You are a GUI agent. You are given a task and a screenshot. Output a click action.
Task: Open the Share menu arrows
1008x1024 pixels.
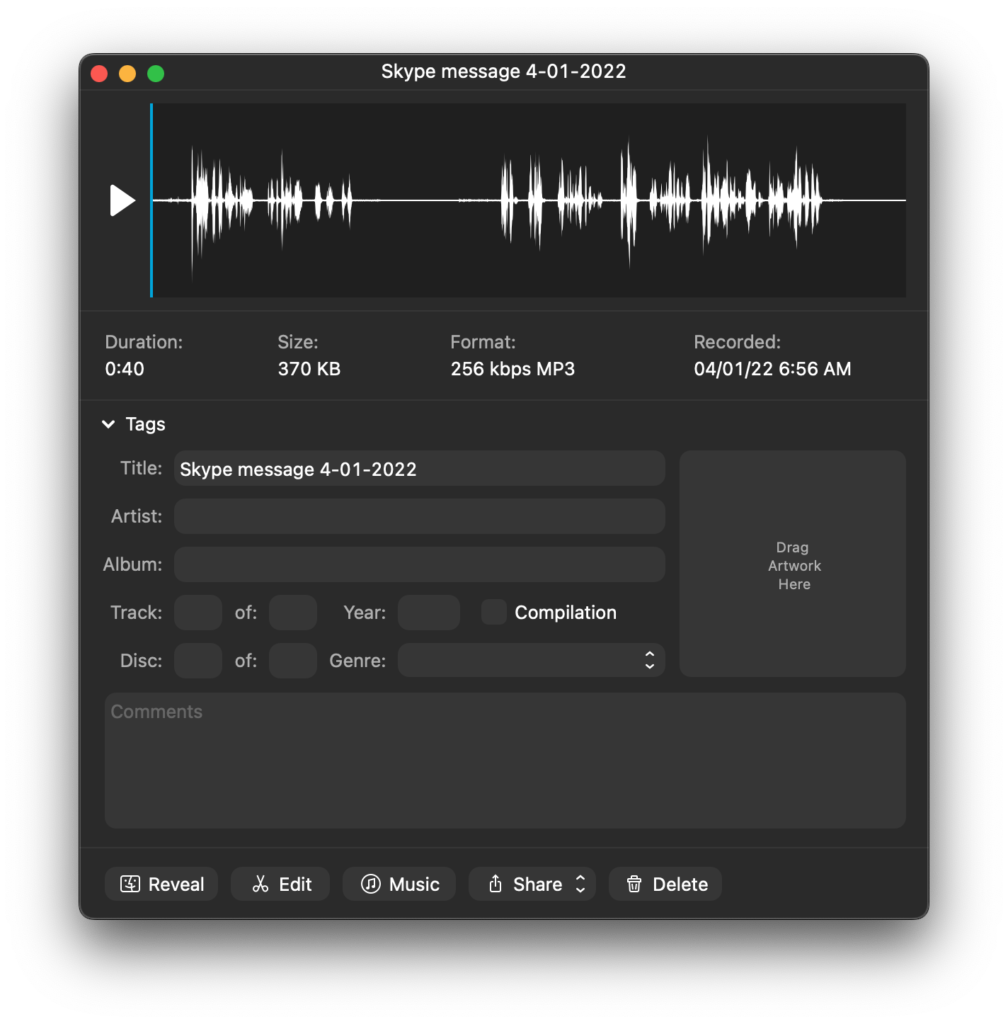pos(580,884)
